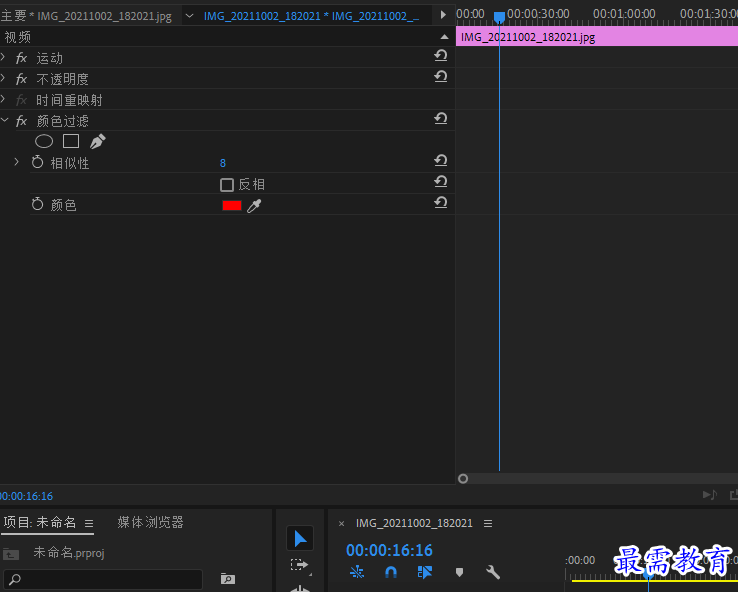The width and height of the screenshot is (738, 592).
Task: Expand the 不透明度 effect properties
Action: click(3, 78)
